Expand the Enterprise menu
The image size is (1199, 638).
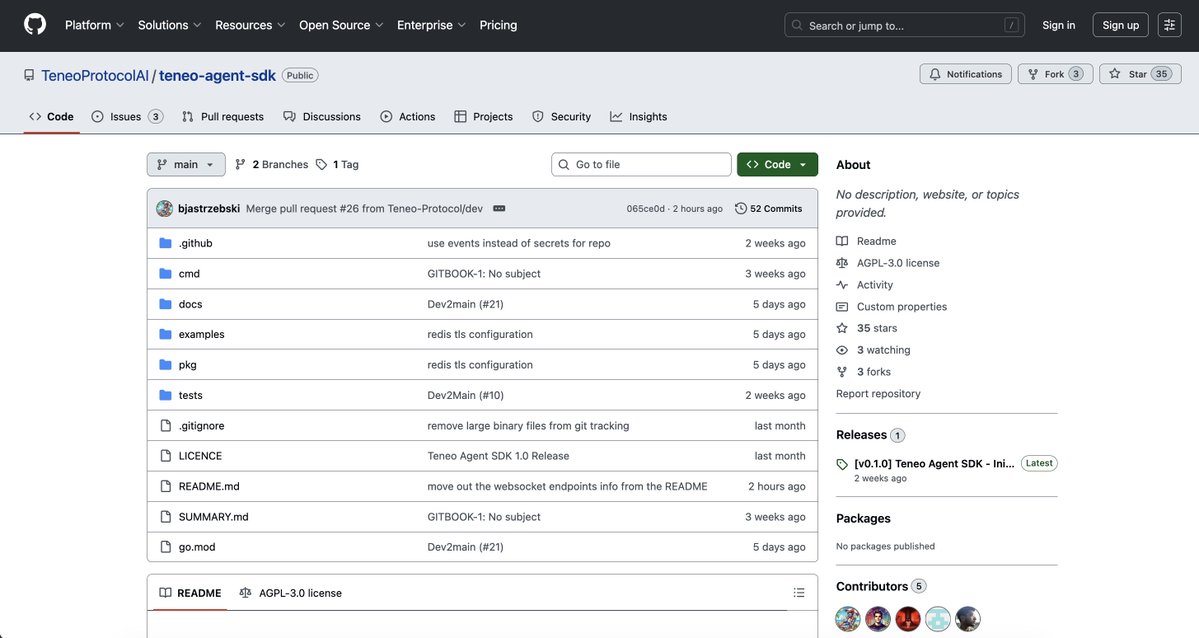click(x=431, y=25)
